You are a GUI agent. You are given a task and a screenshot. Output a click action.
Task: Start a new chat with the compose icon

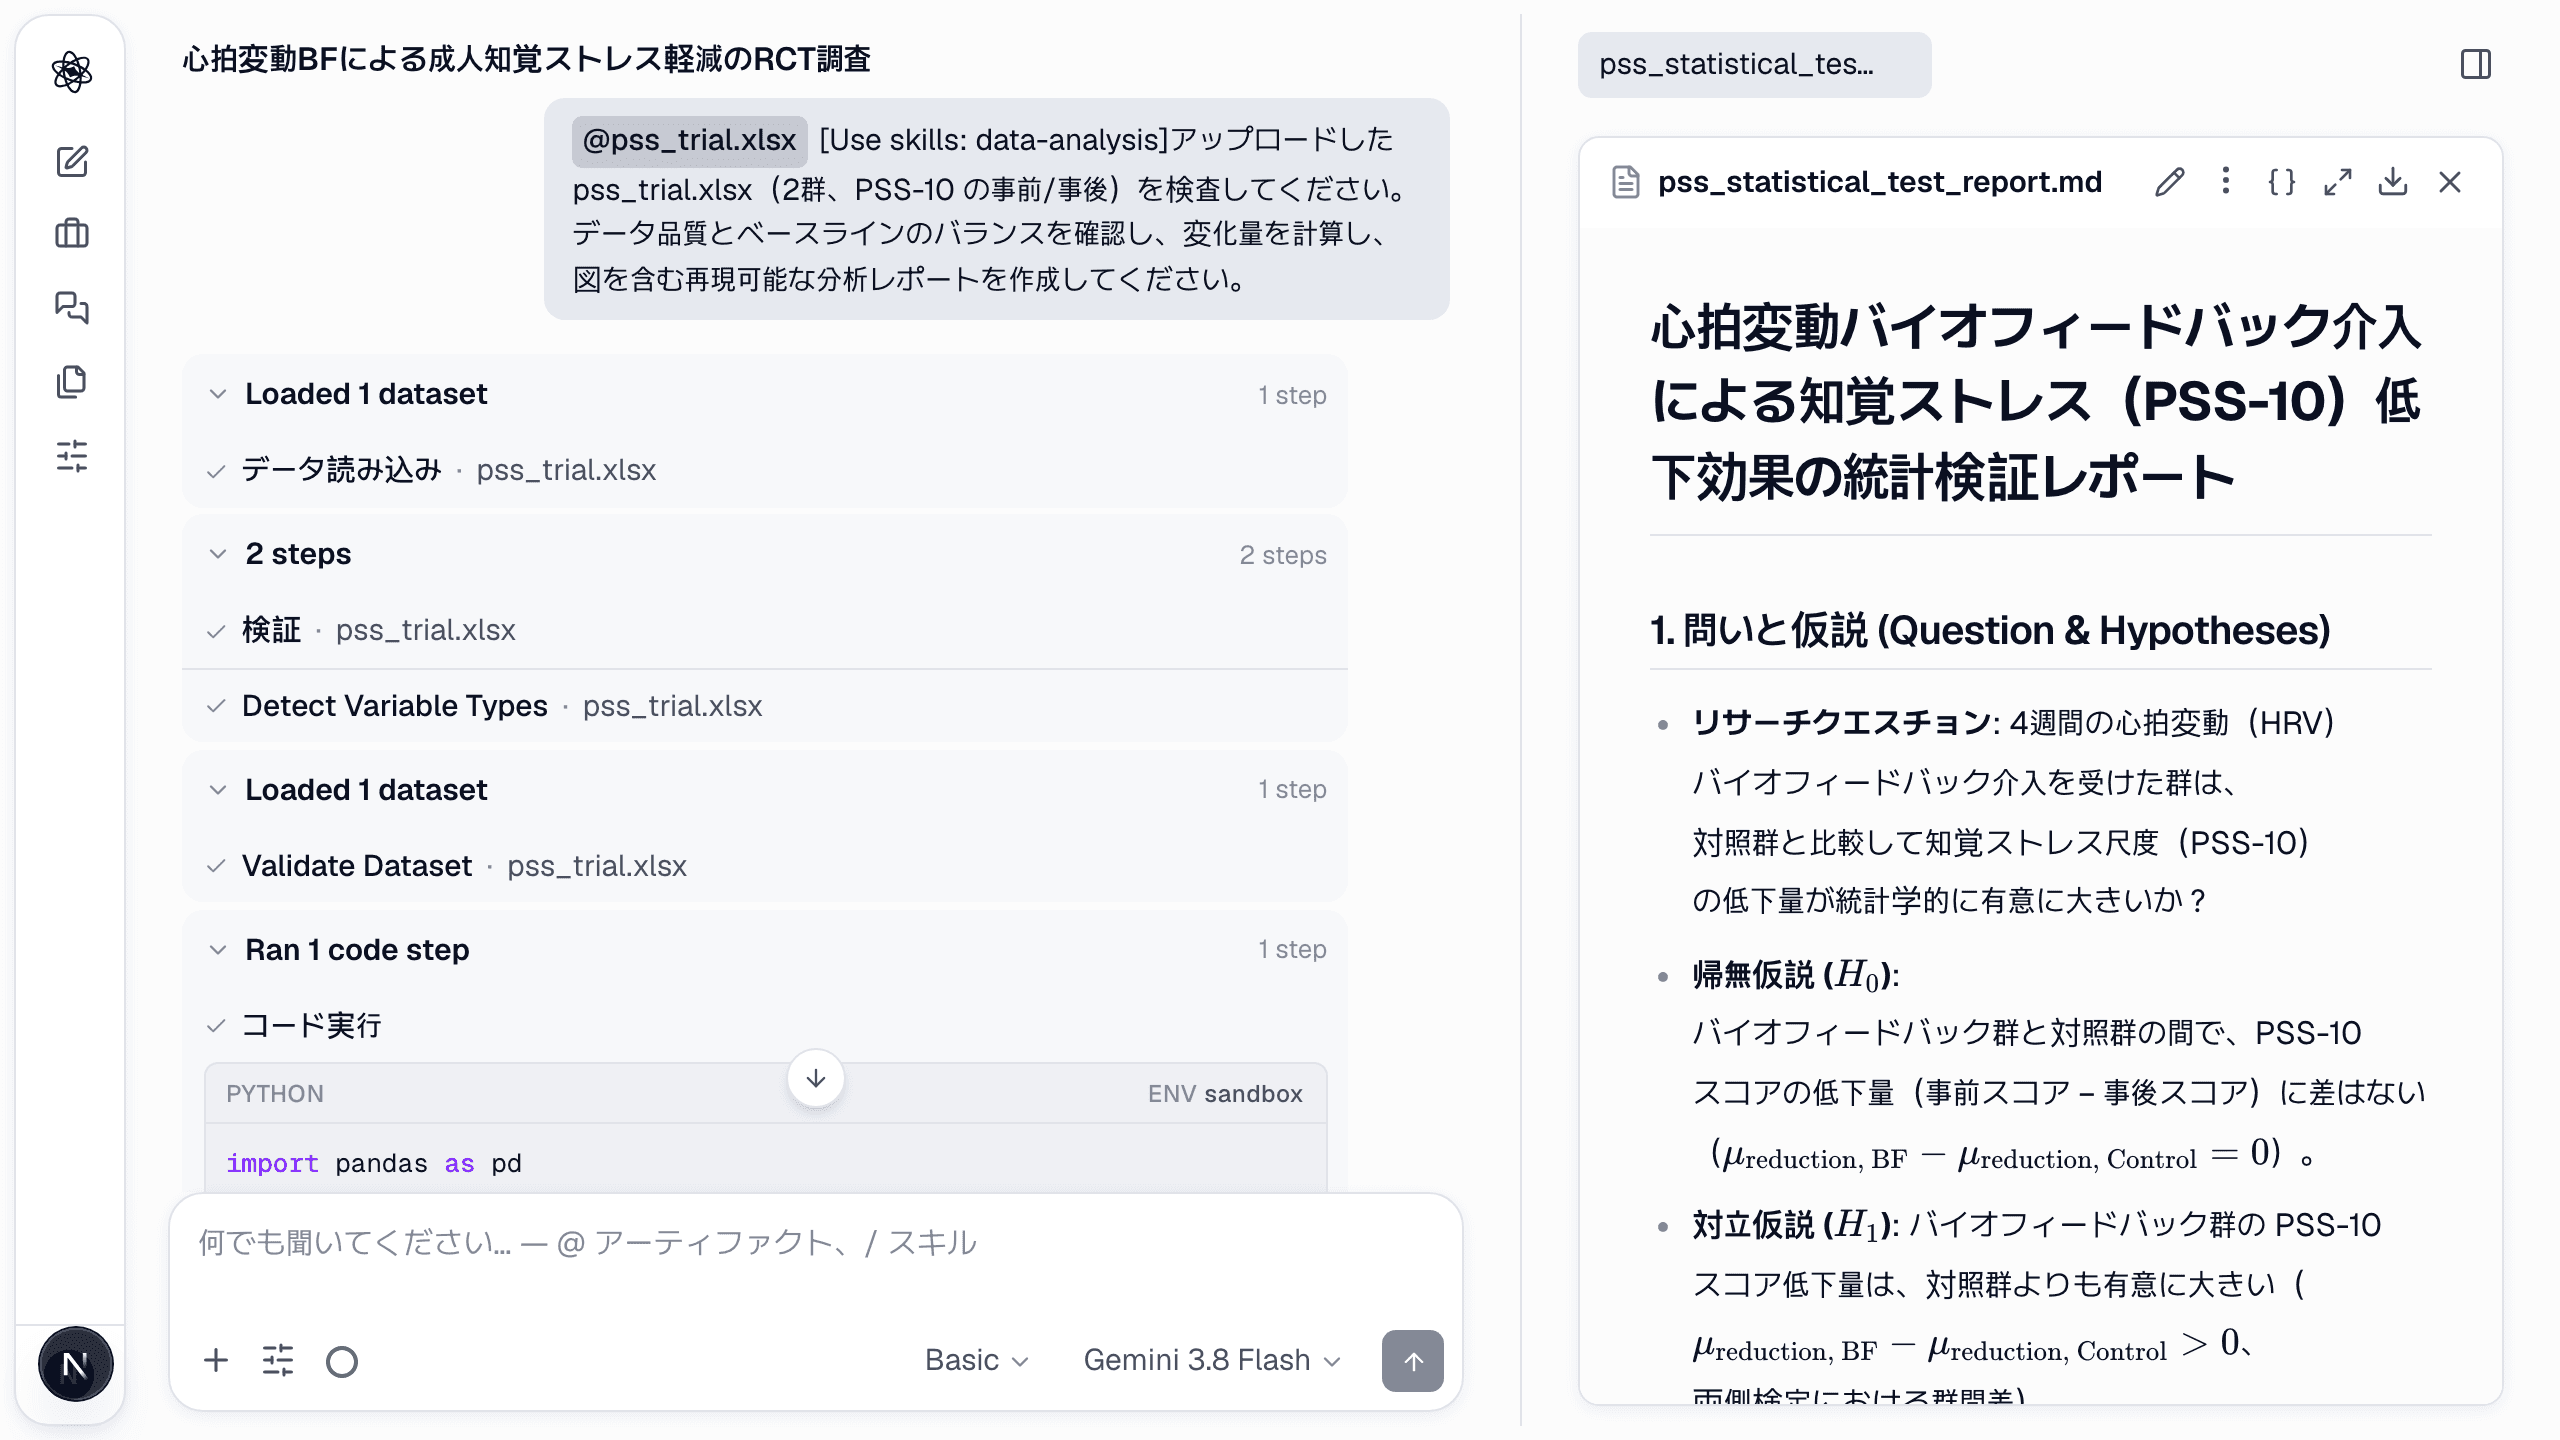point(72,161)
